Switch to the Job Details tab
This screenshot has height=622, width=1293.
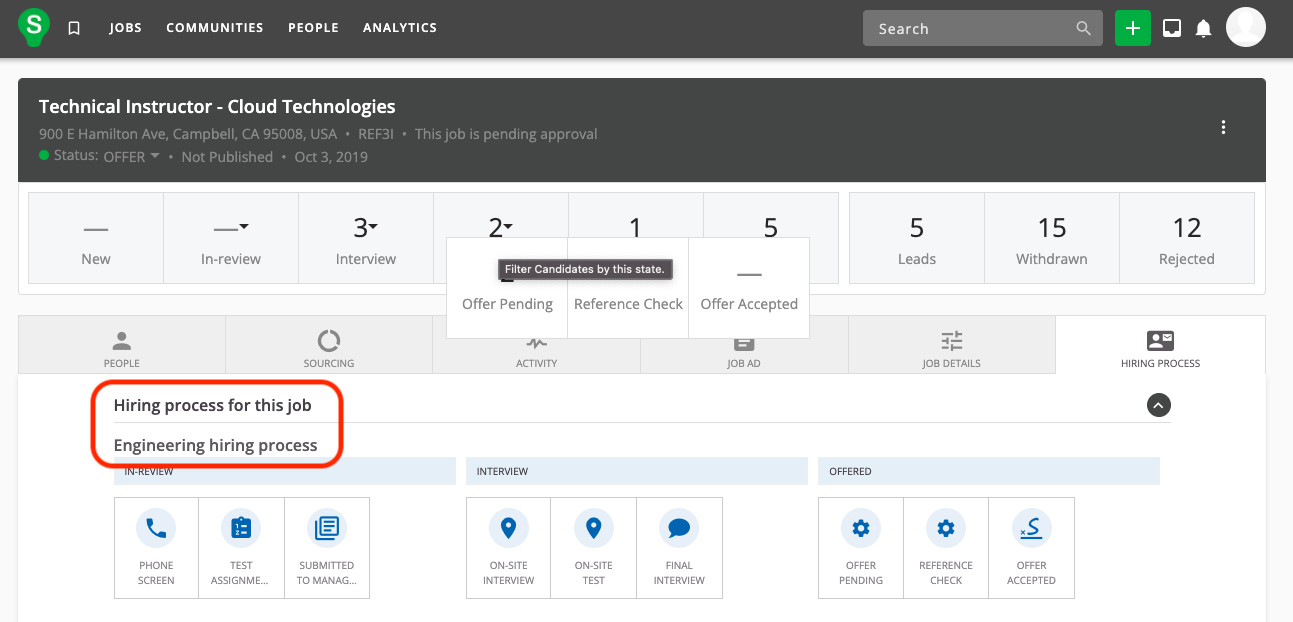(951, 346)
